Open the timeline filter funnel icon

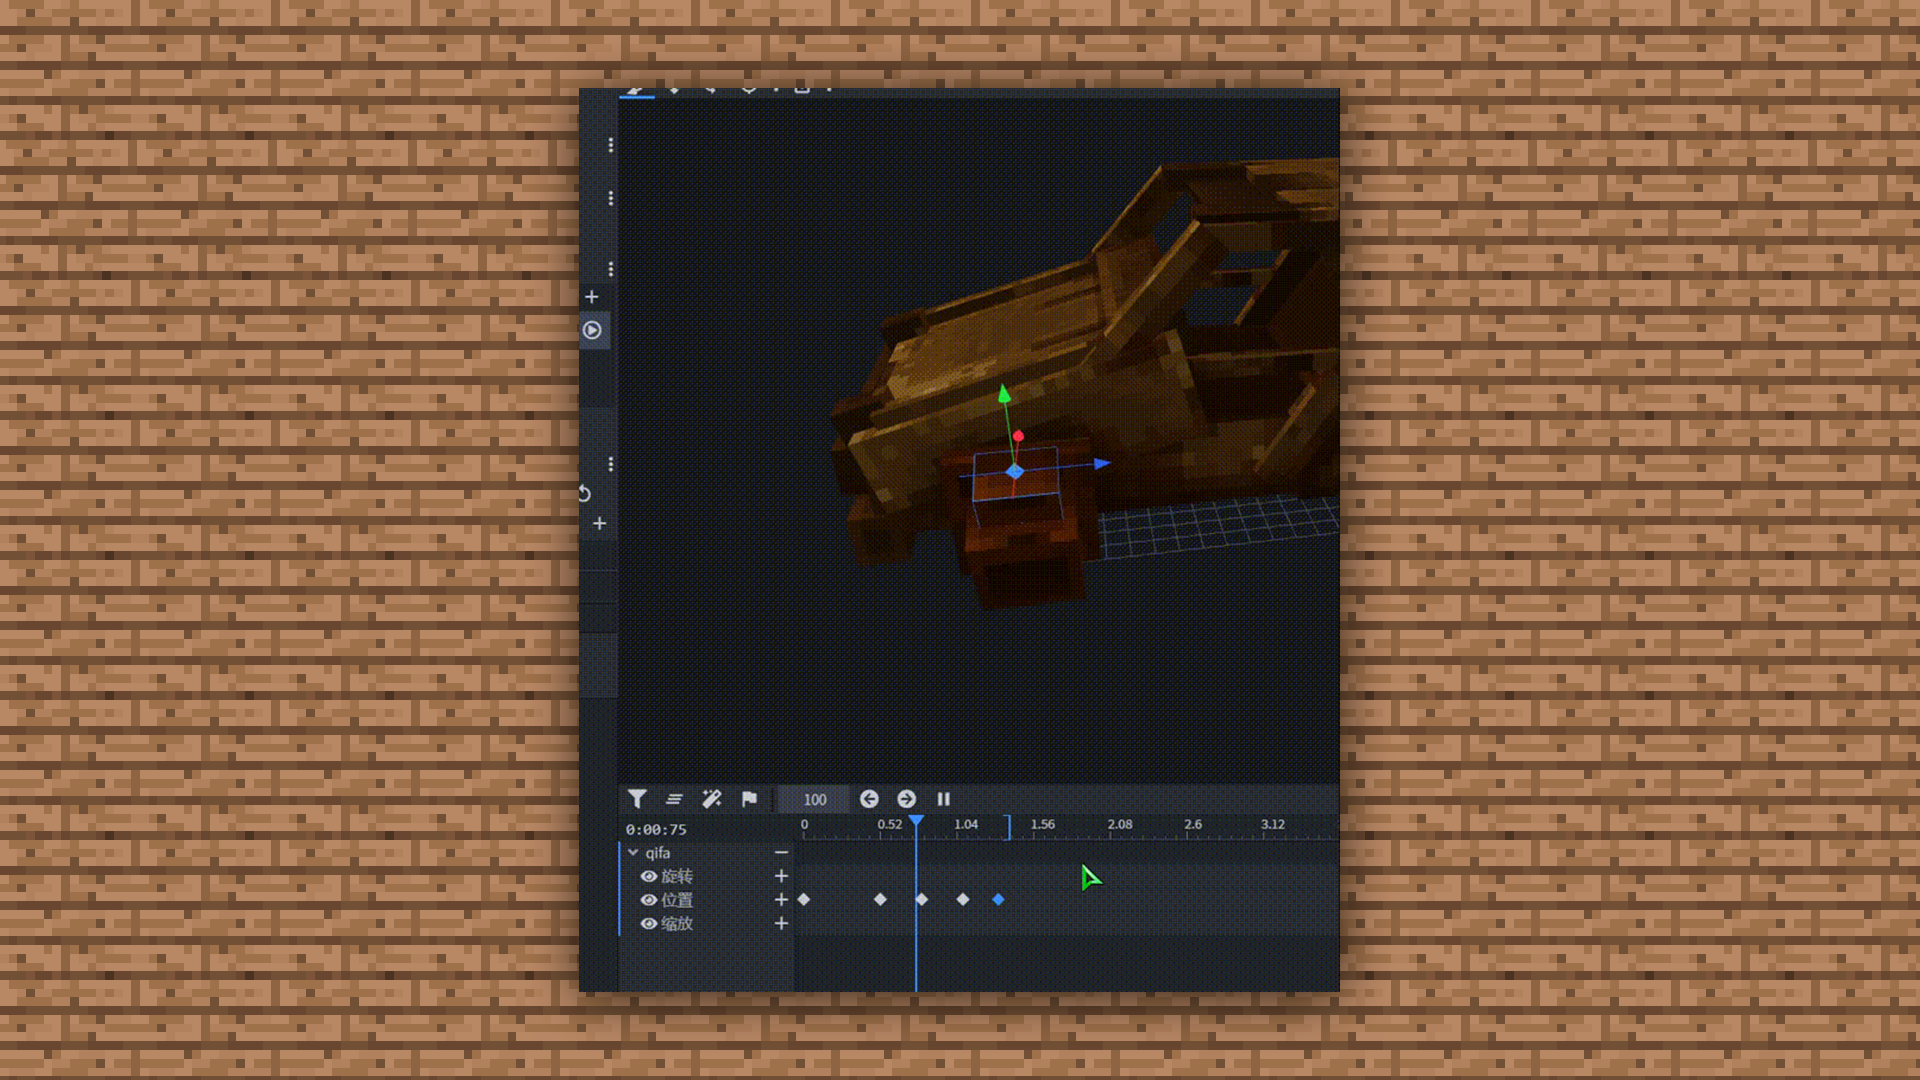click(x=637, y=799)
